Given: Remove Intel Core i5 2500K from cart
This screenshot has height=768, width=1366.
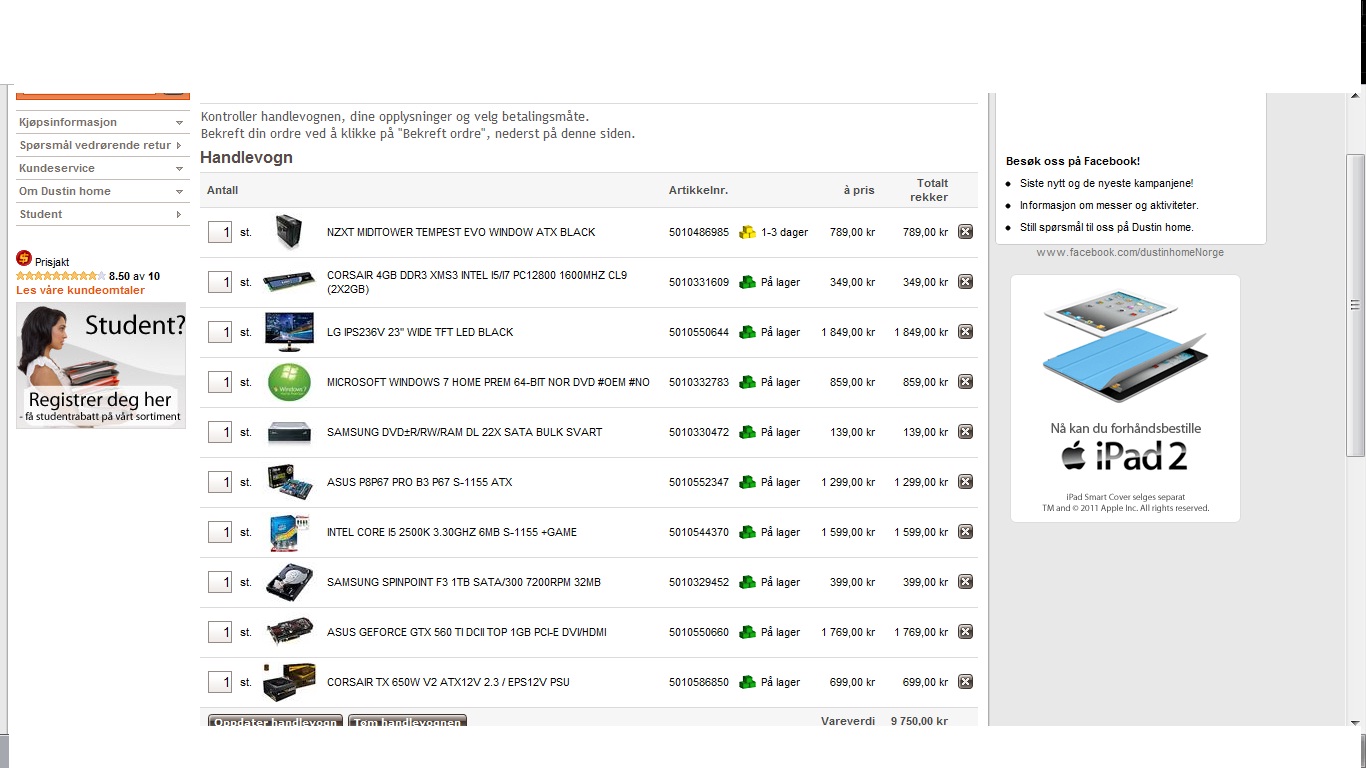Looking at the screenshot, I should [x=965, y=532].
